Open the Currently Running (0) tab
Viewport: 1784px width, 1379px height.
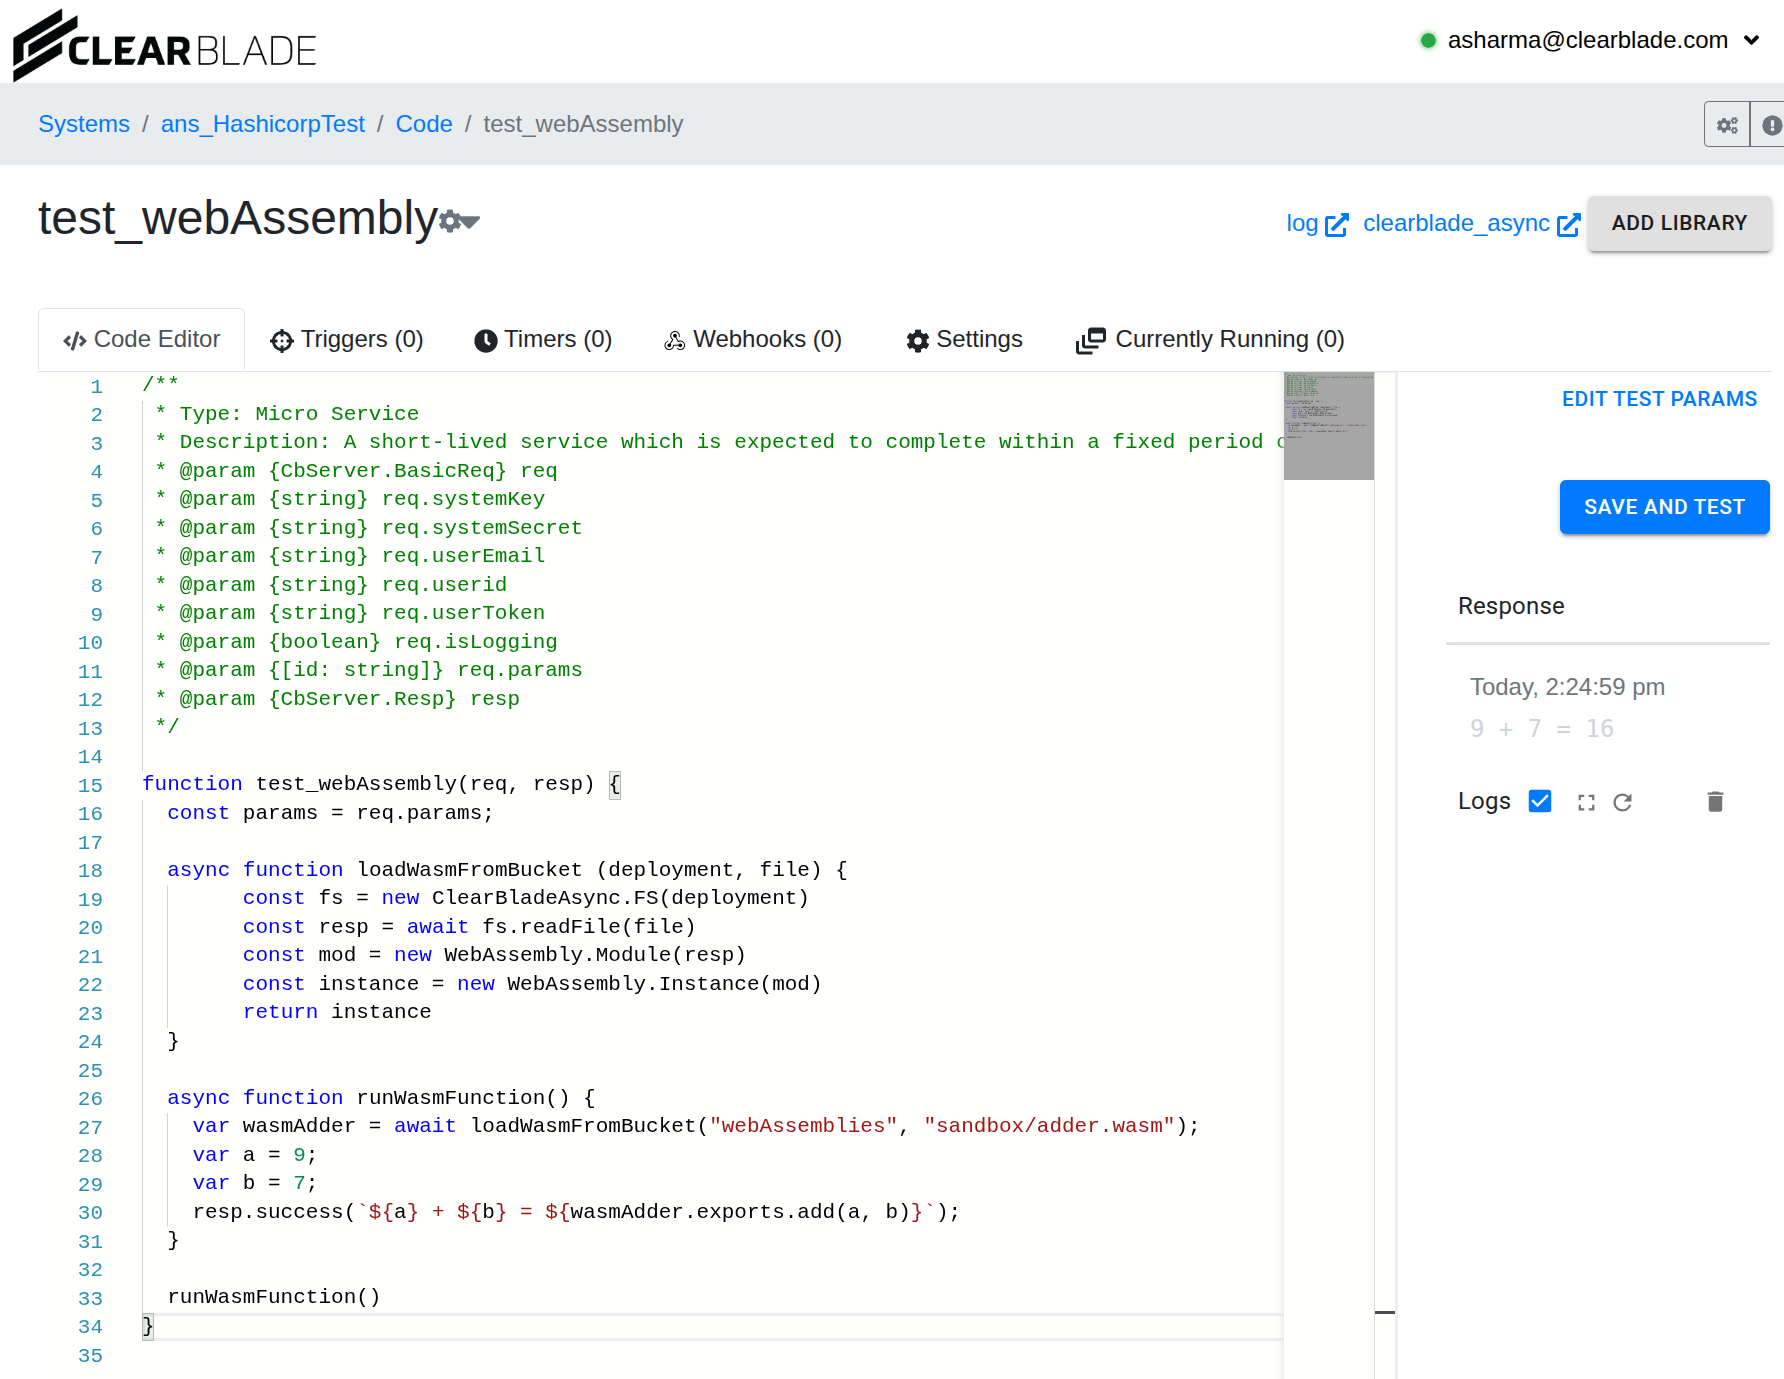[1210, 340]
